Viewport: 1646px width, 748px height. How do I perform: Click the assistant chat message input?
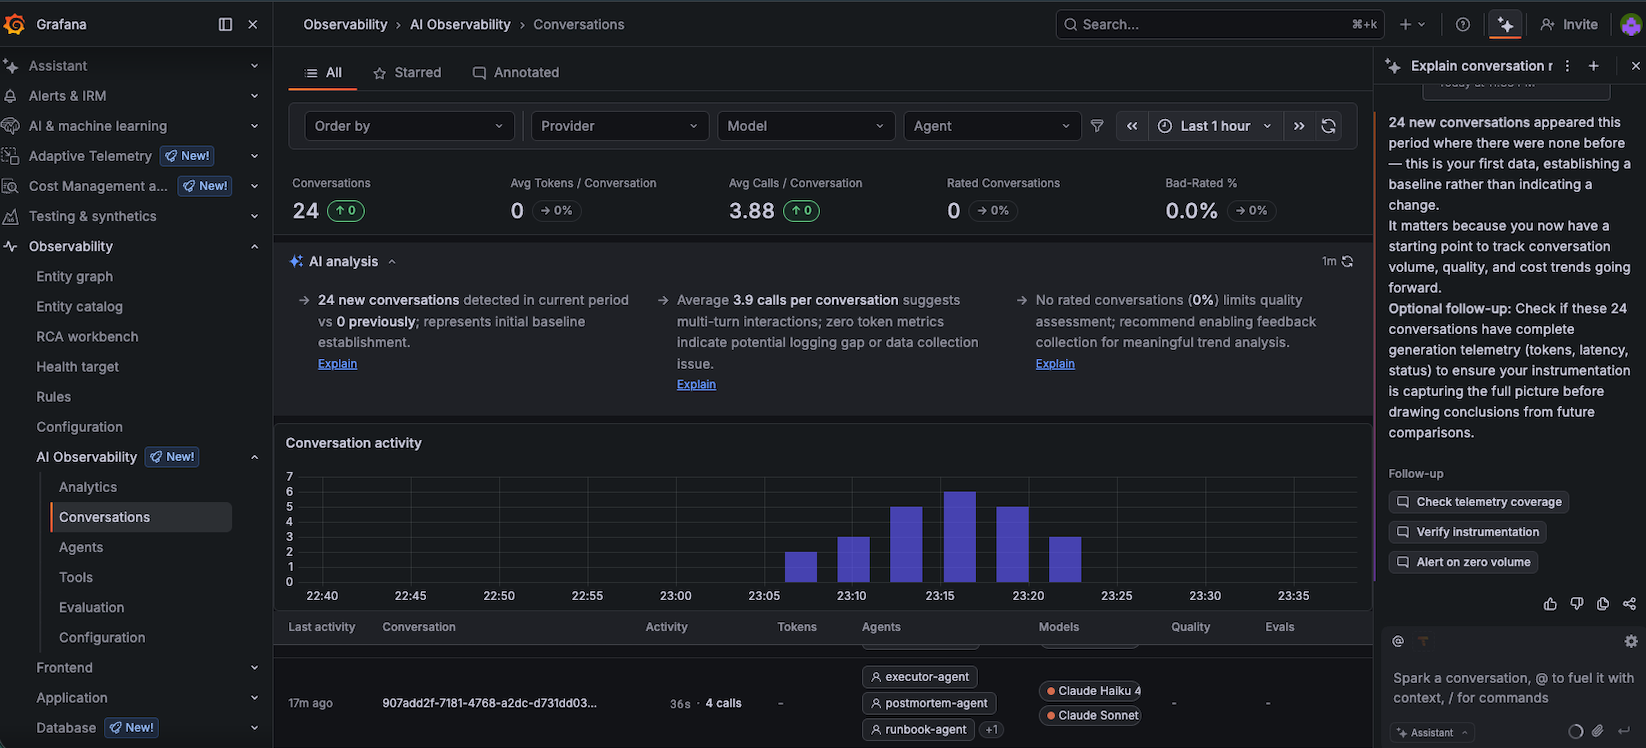point(1514,688)
